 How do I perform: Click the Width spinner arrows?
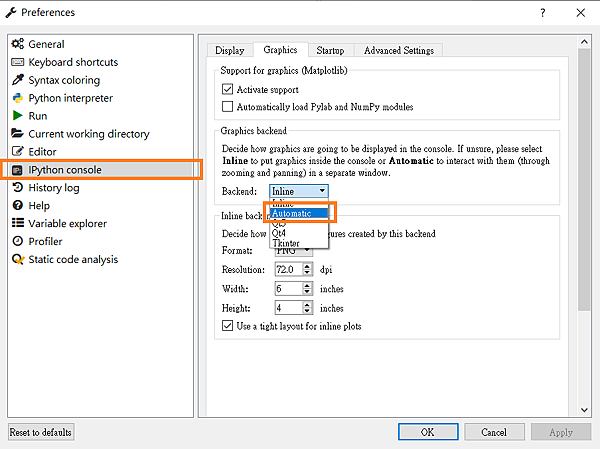tap(307, 288)
